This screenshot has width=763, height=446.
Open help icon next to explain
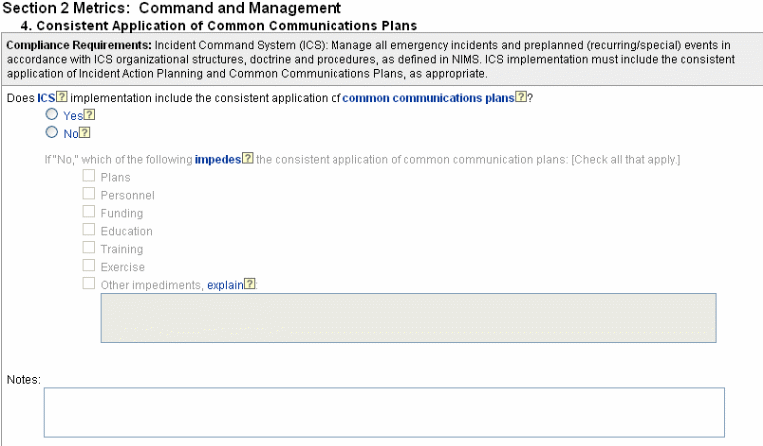250,285
